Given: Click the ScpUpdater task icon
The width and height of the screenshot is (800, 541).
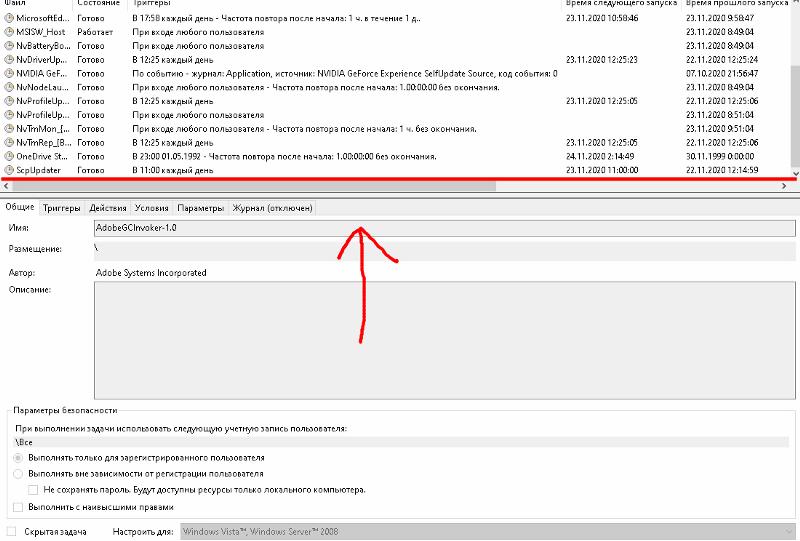Looking at the screenshot, I should pos(9,170).
